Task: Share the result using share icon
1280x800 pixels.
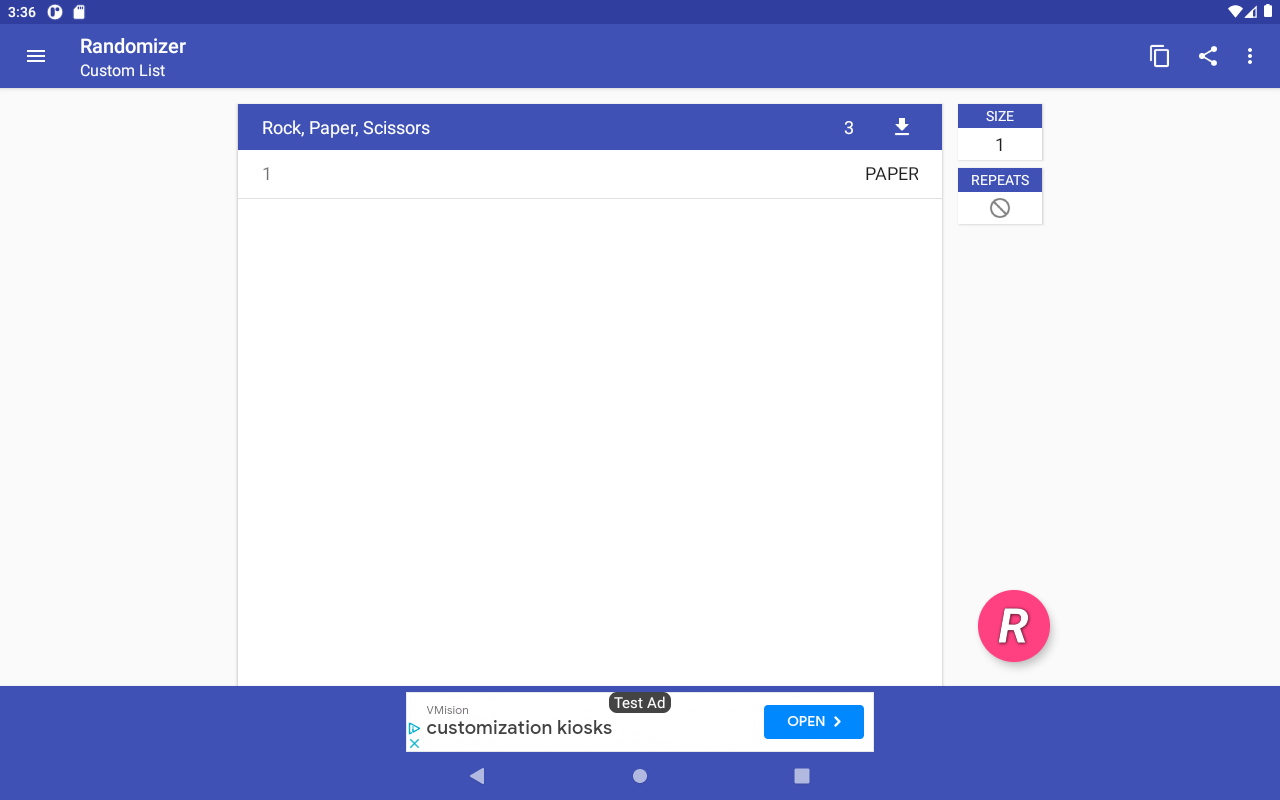Action: click(1208, 56)
